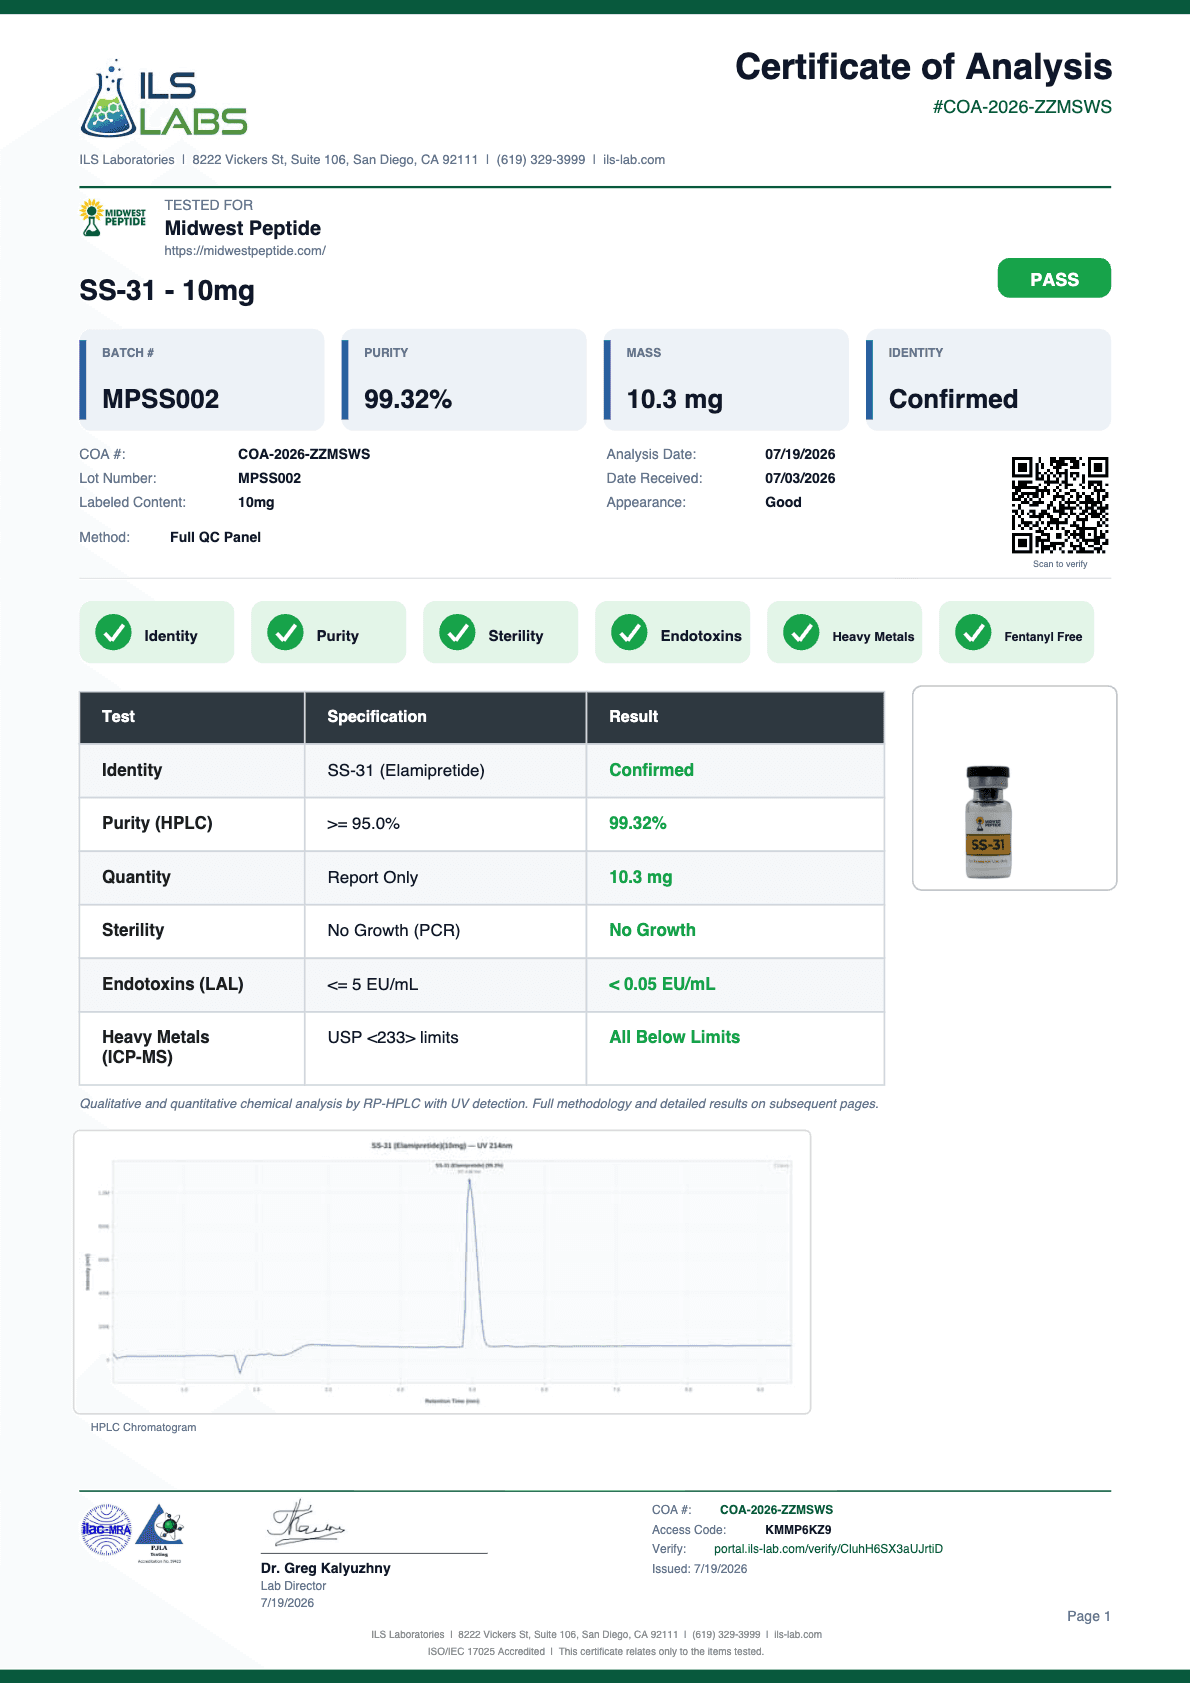Click the Date Received value 07/03/2026

pos(800,478)
